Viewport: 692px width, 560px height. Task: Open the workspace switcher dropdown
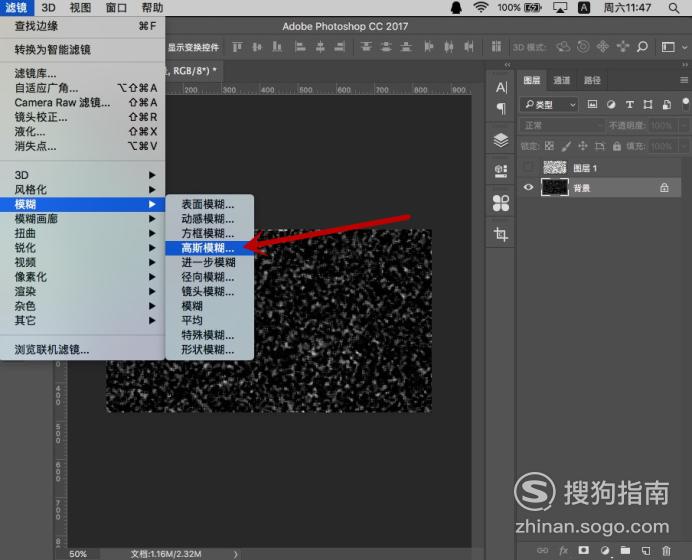pyautogui.click(x=673, y=47)
